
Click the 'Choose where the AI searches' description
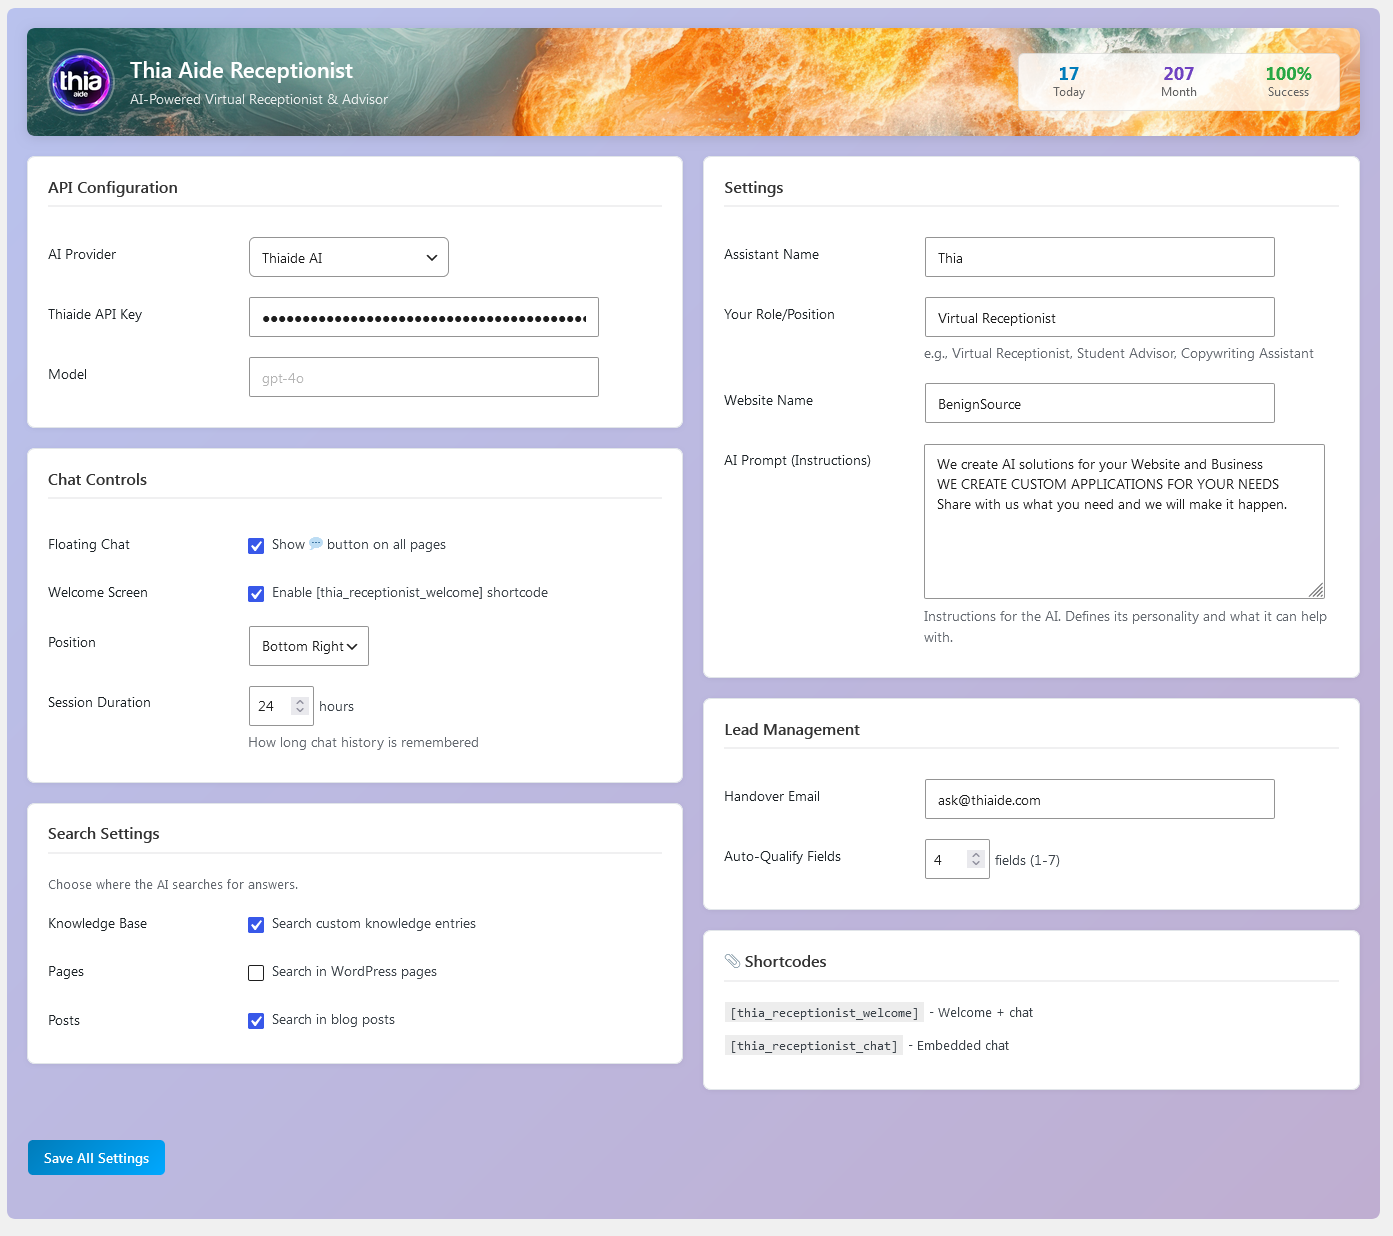[x=173, y=884]
